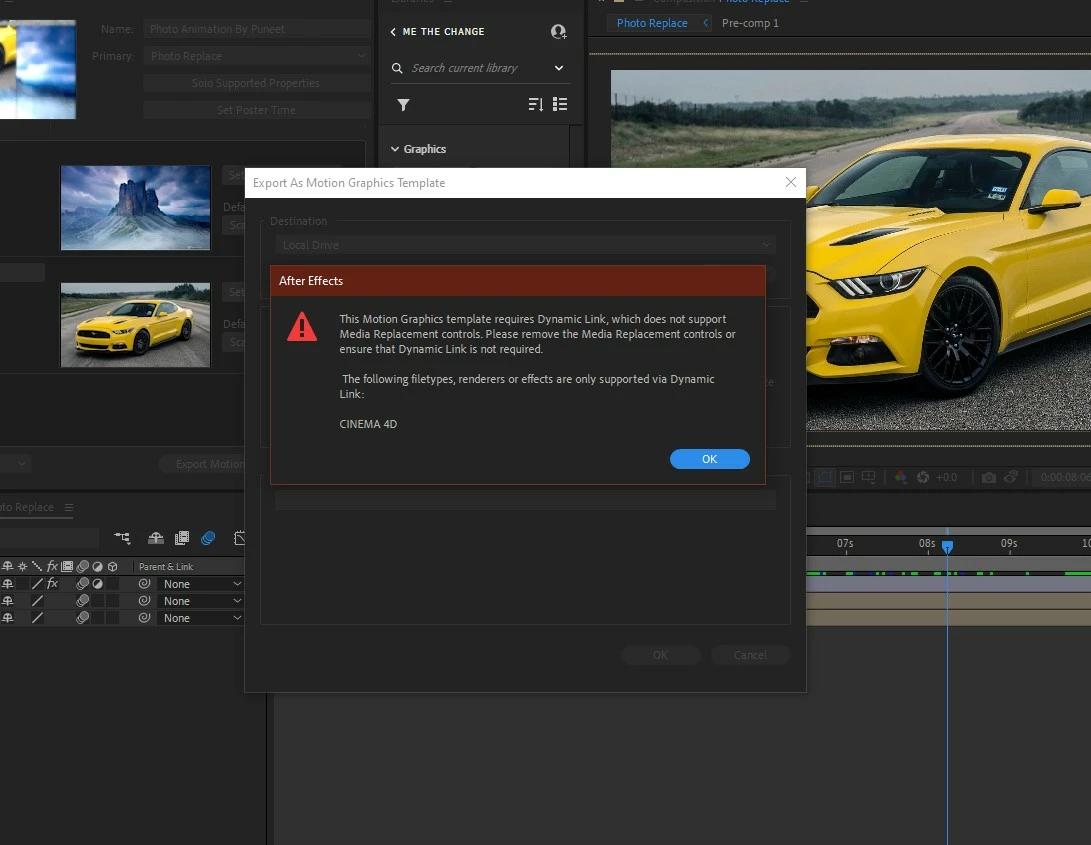The width and height of the screenshot is (1091, 845).
Task: Switch to the Pre-comp 1 viewer tab
Action: click(x=750, y=23)
